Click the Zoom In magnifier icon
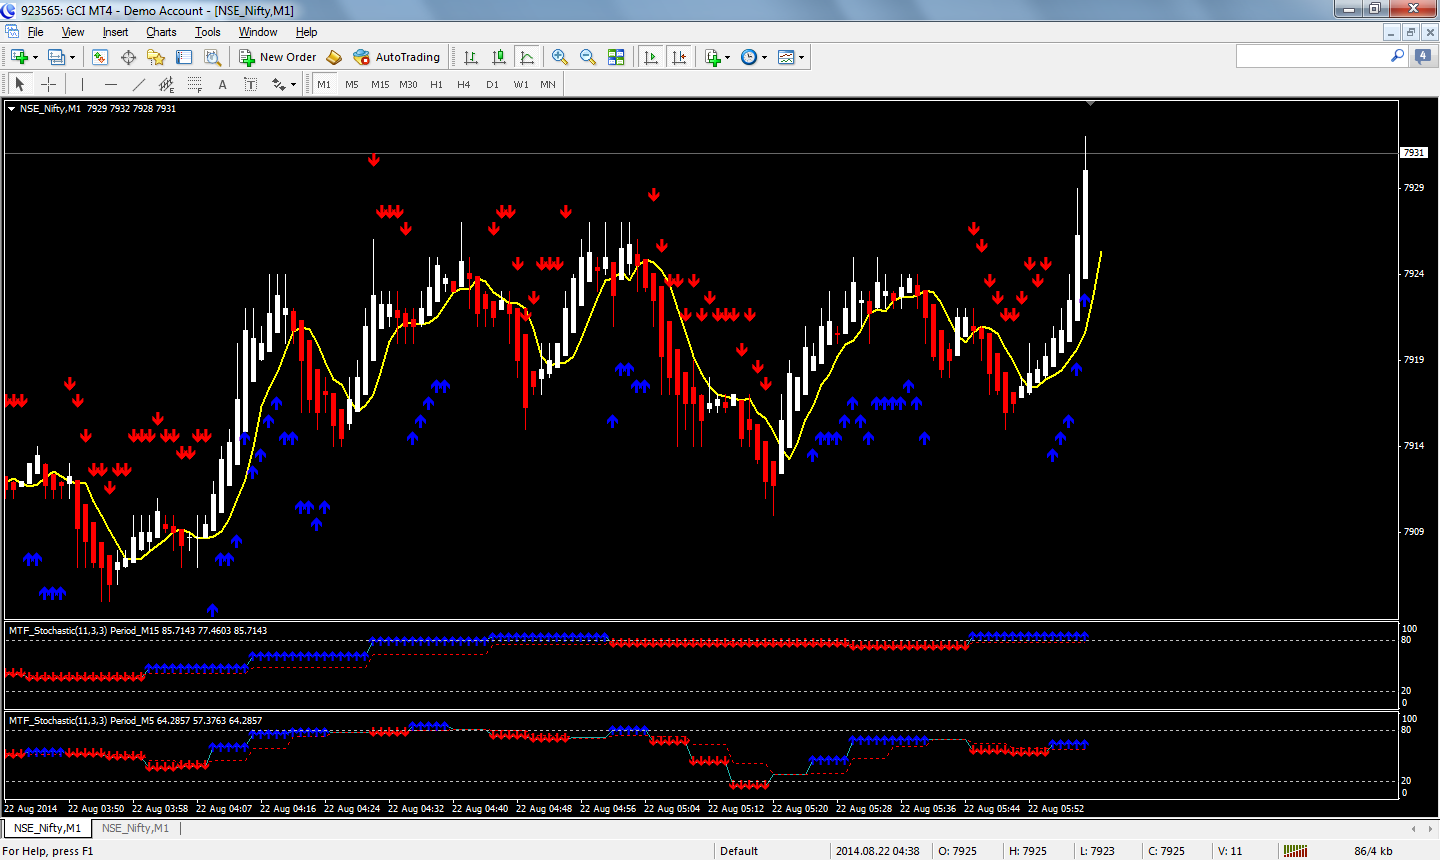 pos(560,57)
